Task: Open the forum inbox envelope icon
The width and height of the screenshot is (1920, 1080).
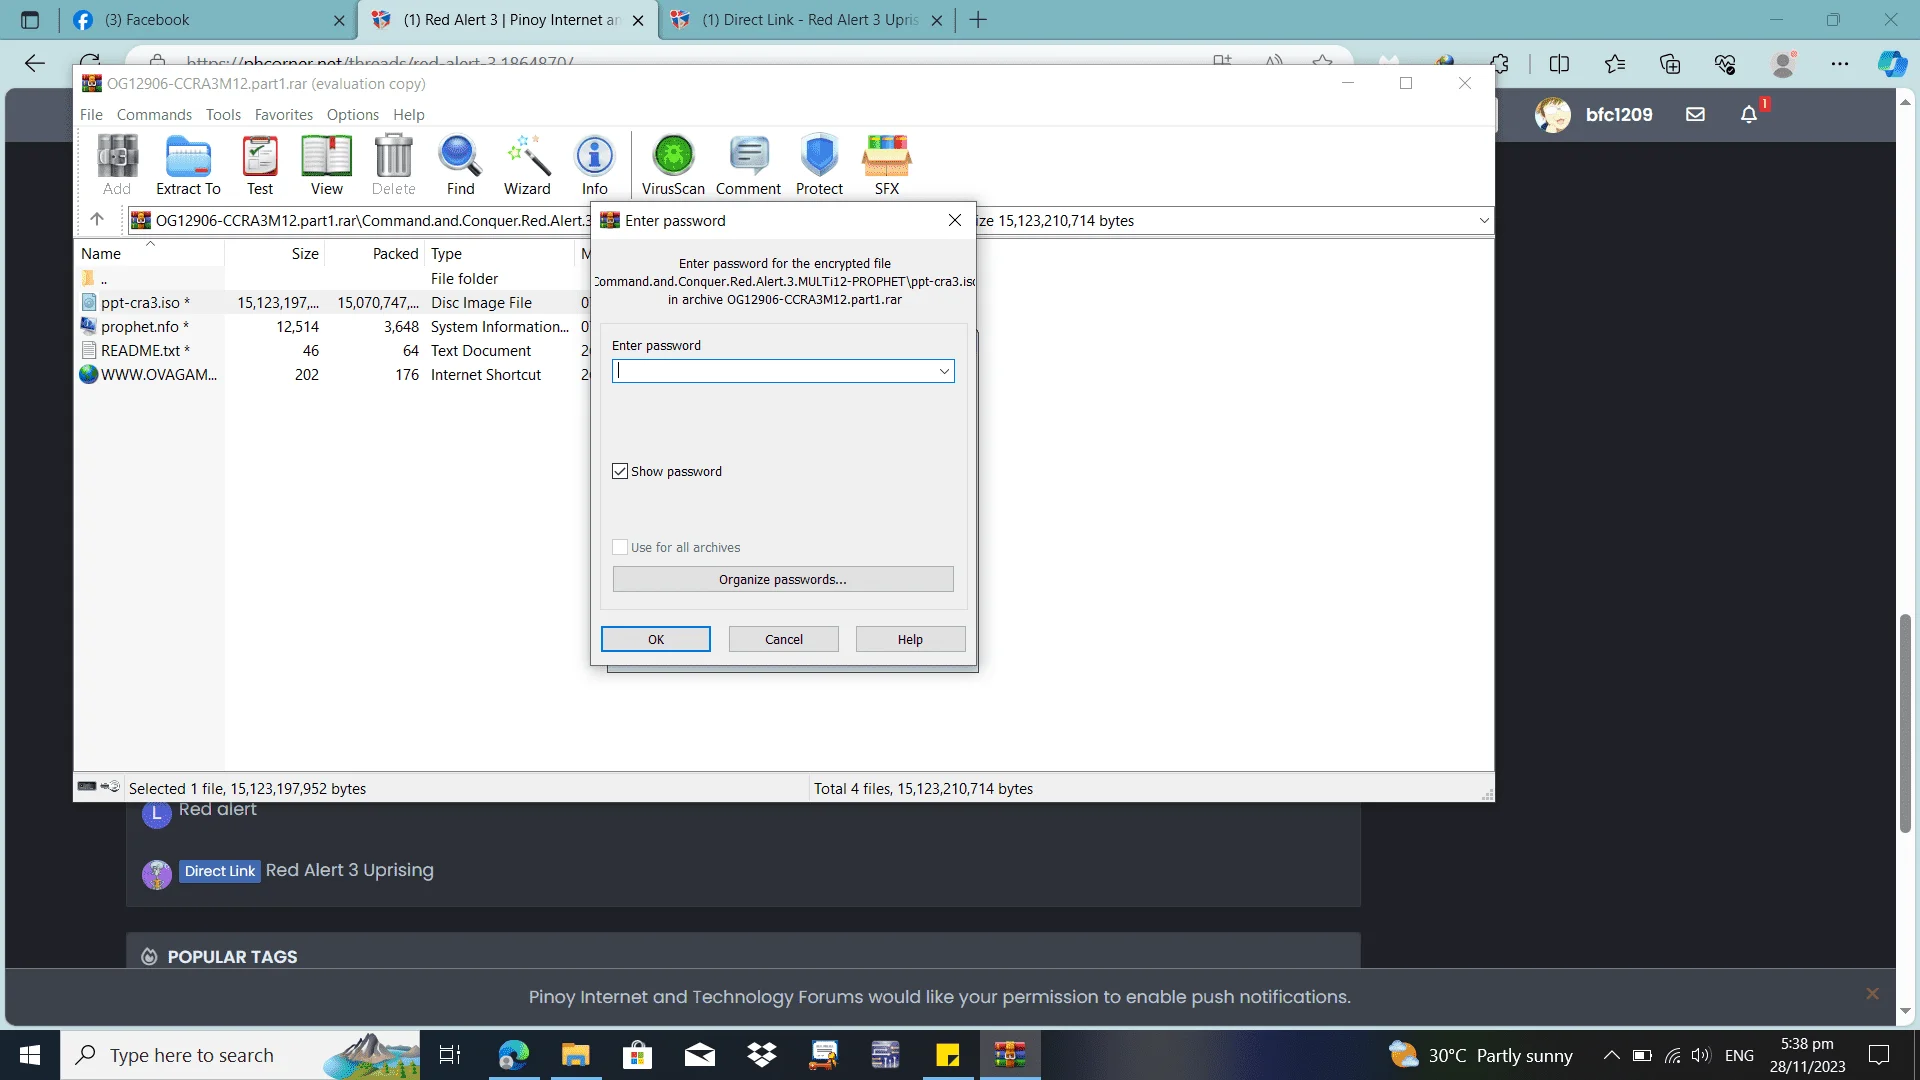Action: point(1695,114)
